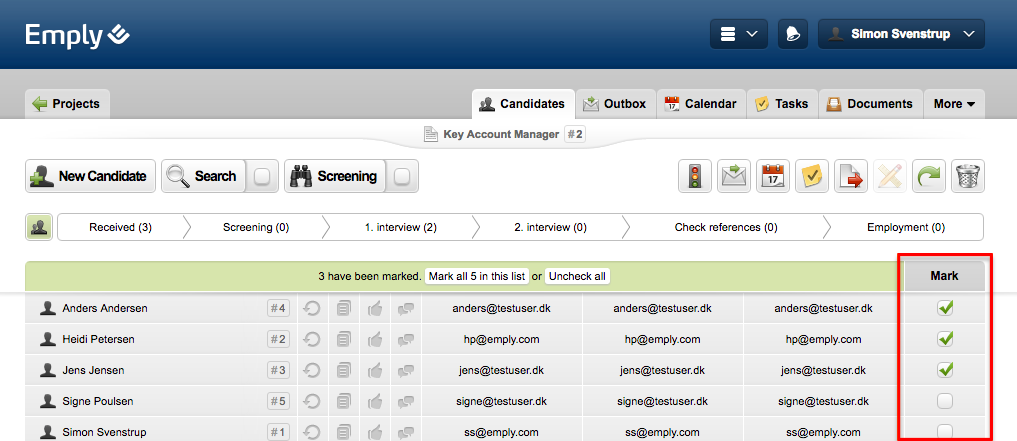The image size is (1017, 441).
Task: Click the green curved arrow icon
Action: (x=929, y=177)
